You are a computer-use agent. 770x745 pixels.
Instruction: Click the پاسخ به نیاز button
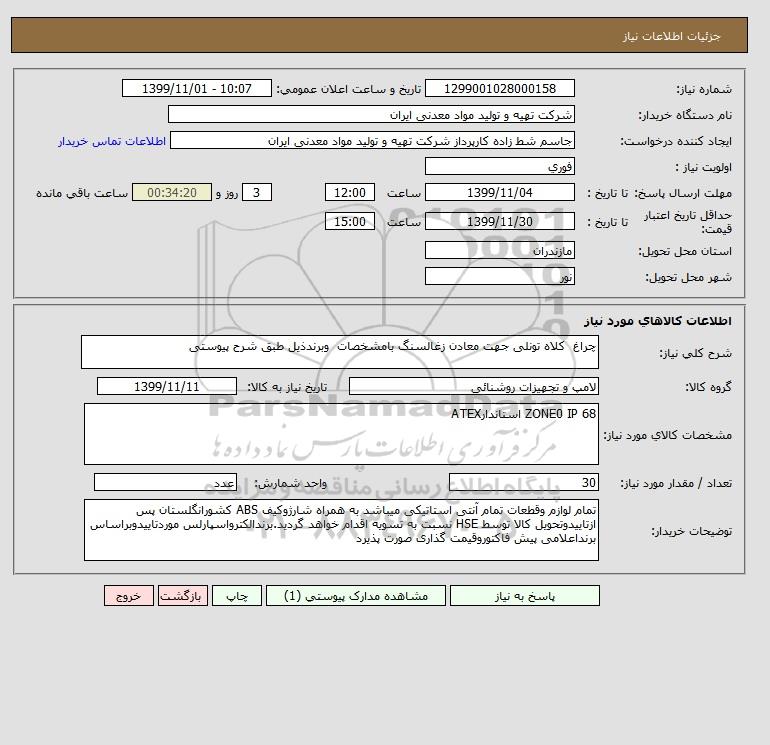click(524, 596)
